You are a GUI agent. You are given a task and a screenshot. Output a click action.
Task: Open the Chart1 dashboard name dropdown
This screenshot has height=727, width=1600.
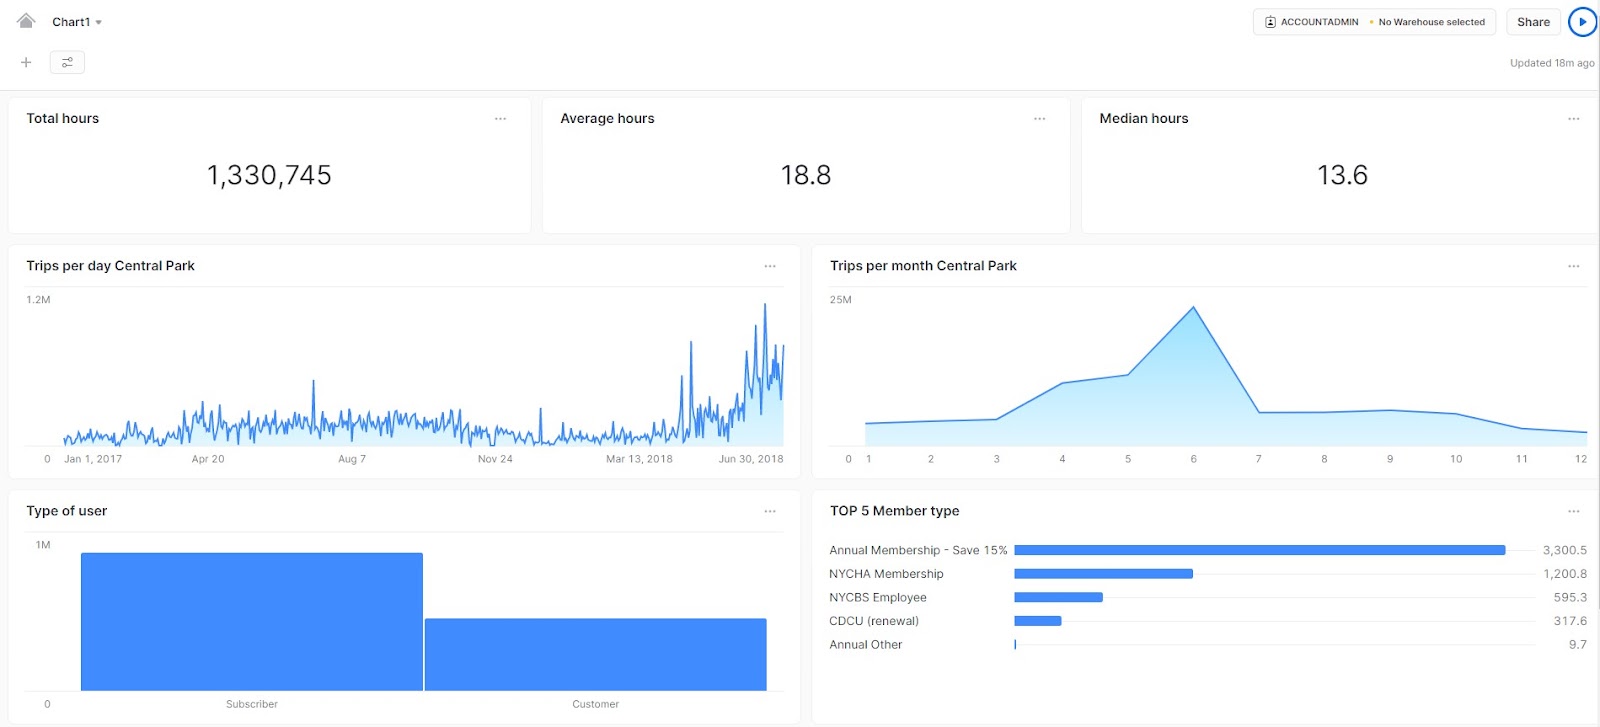[77, 22]
